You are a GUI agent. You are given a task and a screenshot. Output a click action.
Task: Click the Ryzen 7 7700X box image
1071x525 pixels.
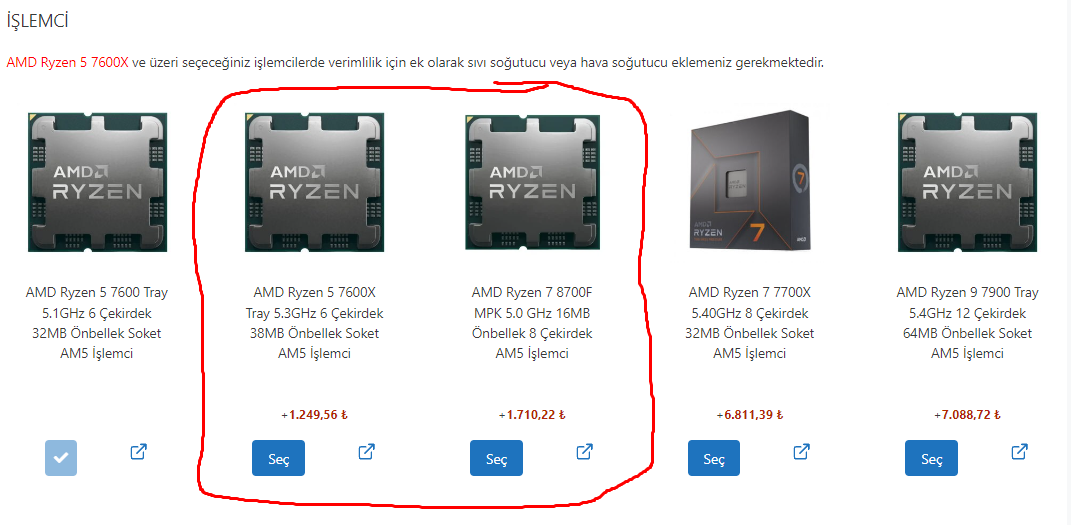(750, 180)
